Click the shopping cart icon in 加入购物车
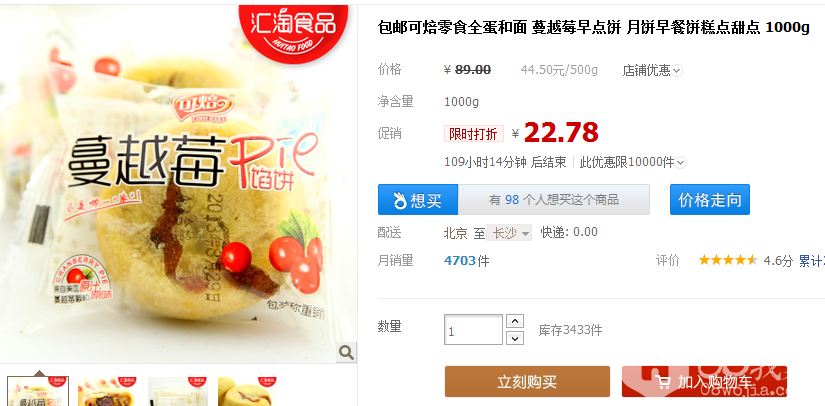 (x=663, y=382)
